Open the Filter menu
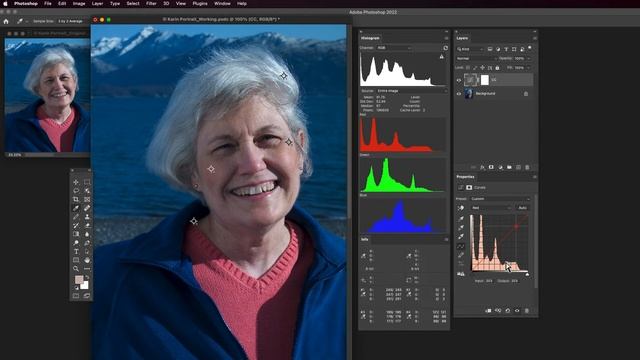This screenshot has height=360, width=640. [x=151, y=3]
